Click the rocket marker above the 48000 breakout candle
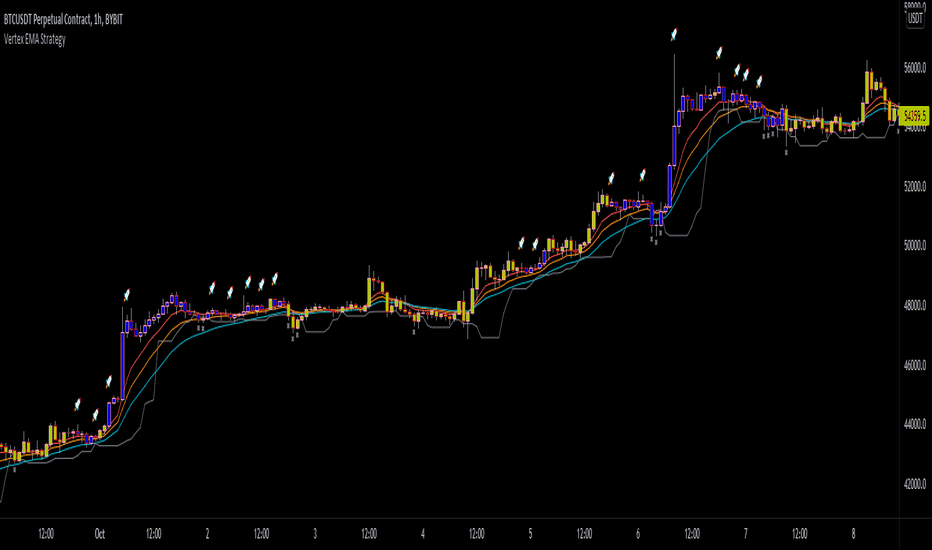The image size is (932, 550). tap(126, 294)
